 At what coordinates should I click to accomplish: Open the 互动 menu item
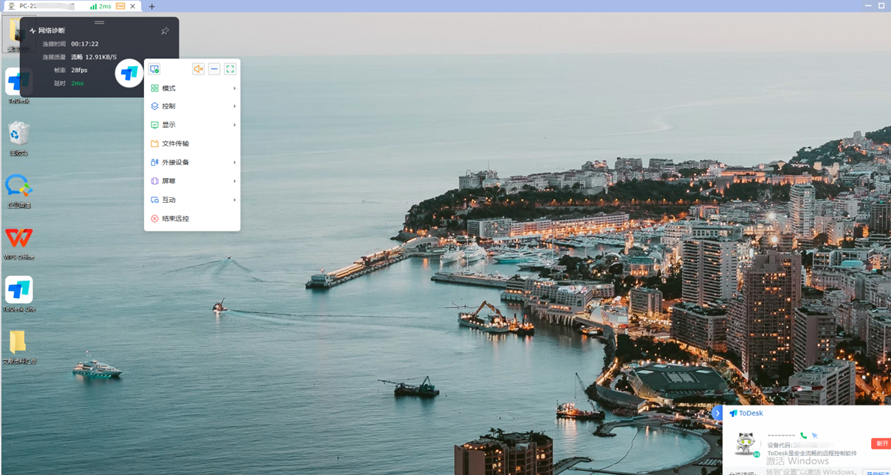192,200
